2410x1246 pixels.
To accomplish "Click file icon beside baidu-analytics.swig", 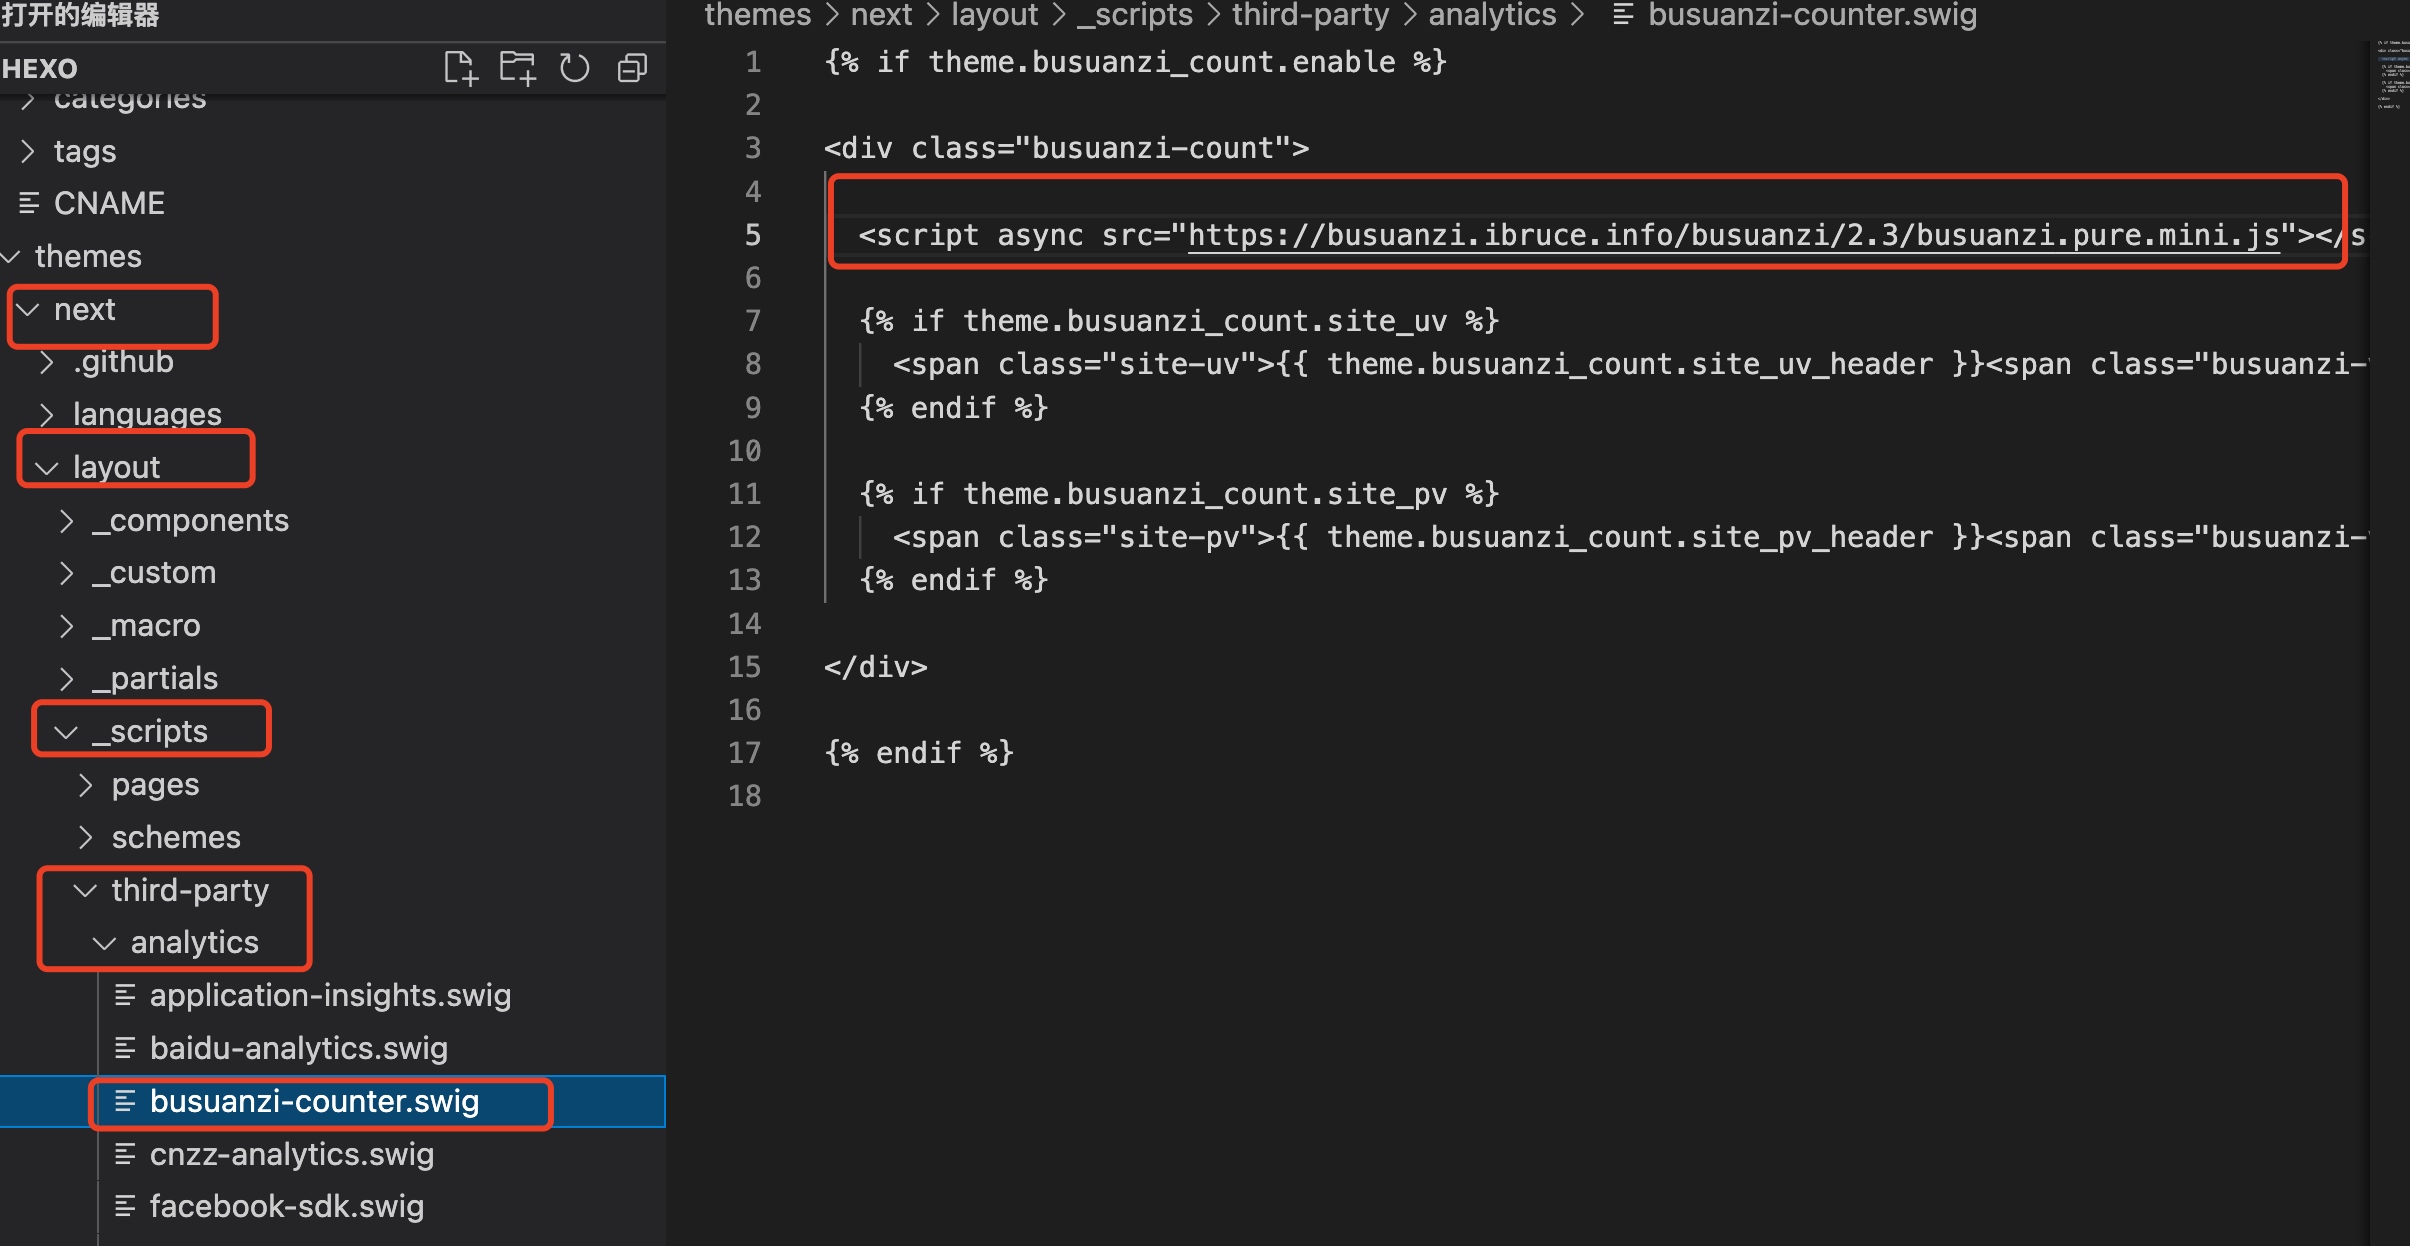I will tap(125, 1048).
